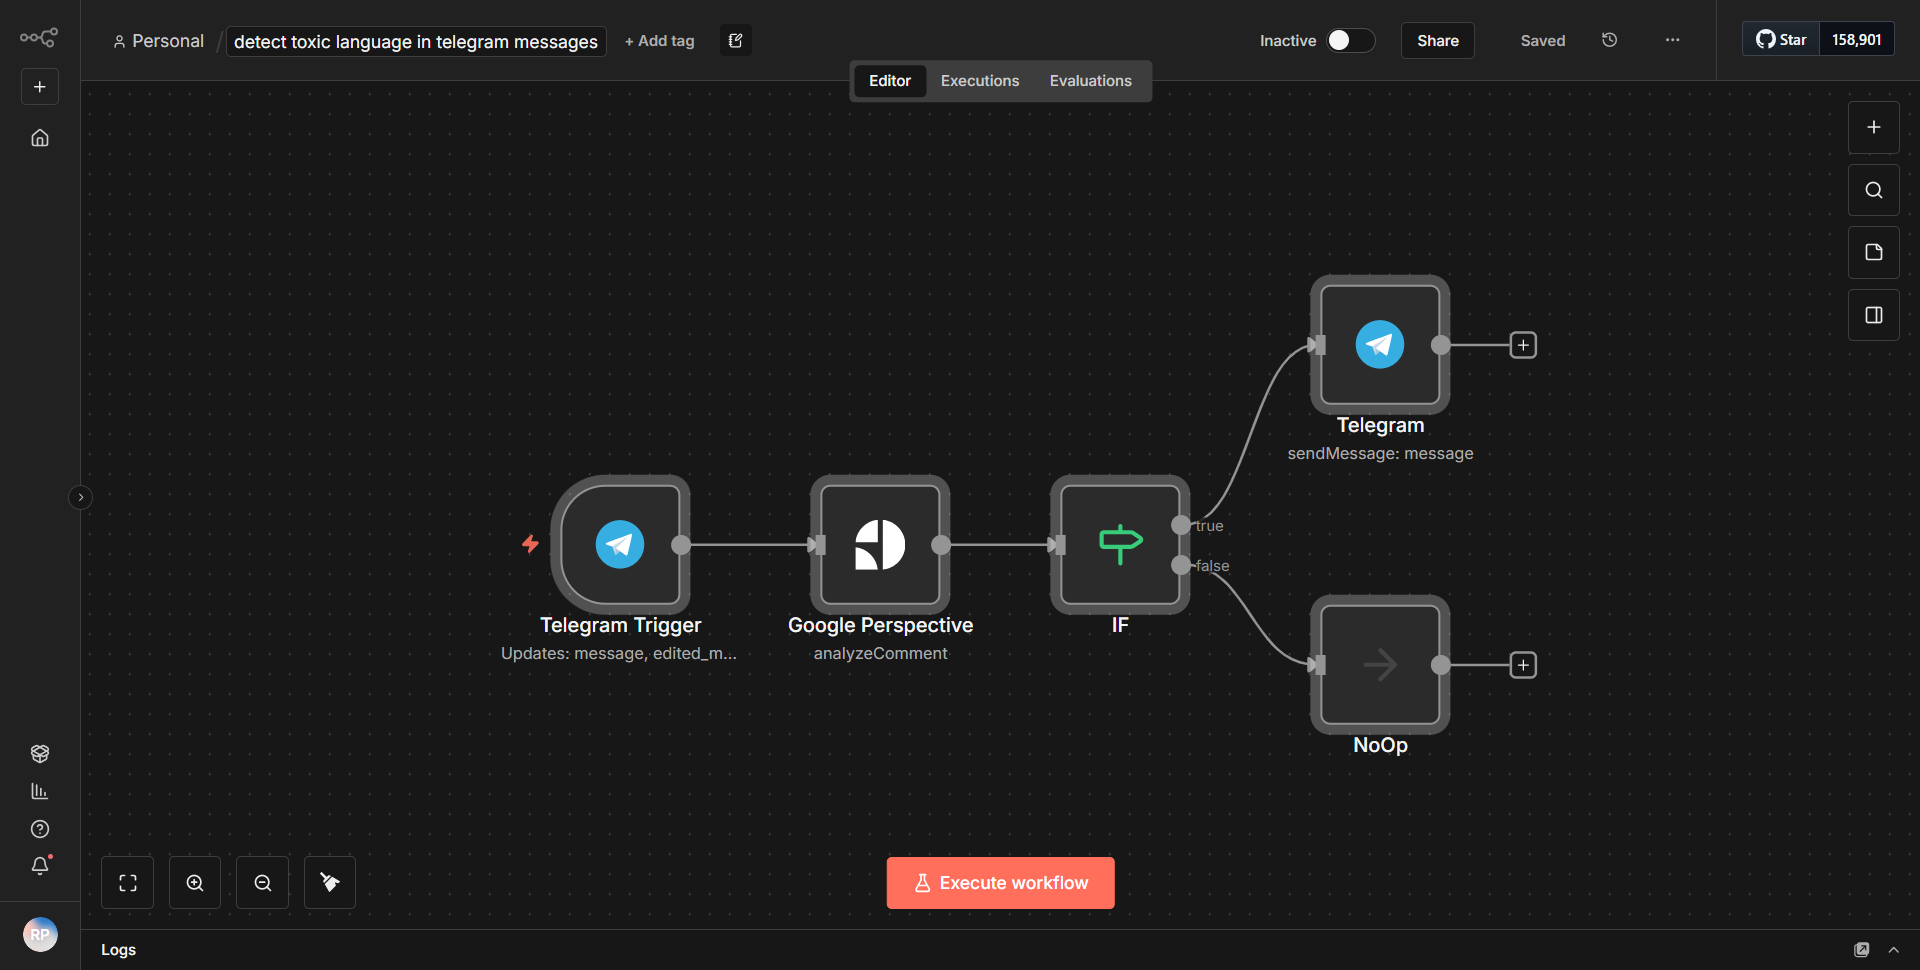Switch to the Evaluations tab
This screenshot has width=1920, height=970.
pos(1090,81)
